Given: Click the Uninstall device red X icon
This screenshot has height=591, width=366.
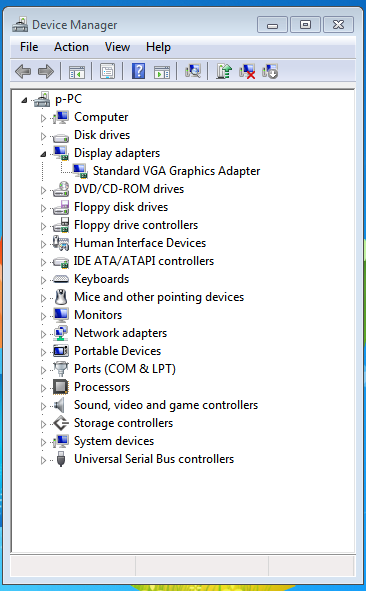Looking at the screenshot, I should click(247, 71).
